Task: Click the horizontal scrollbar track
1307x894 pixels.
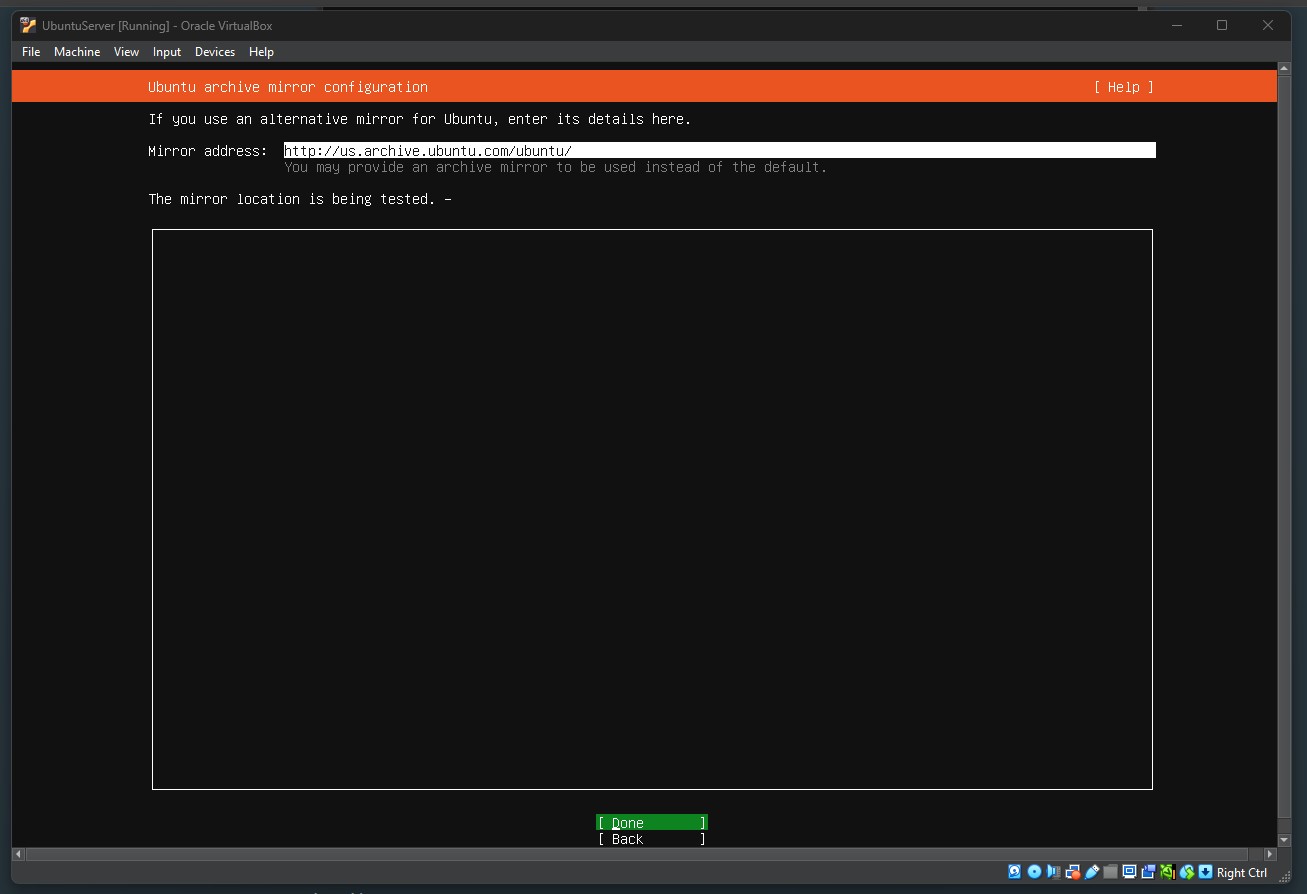Action: pyautogui.click(x=640, y=855)
